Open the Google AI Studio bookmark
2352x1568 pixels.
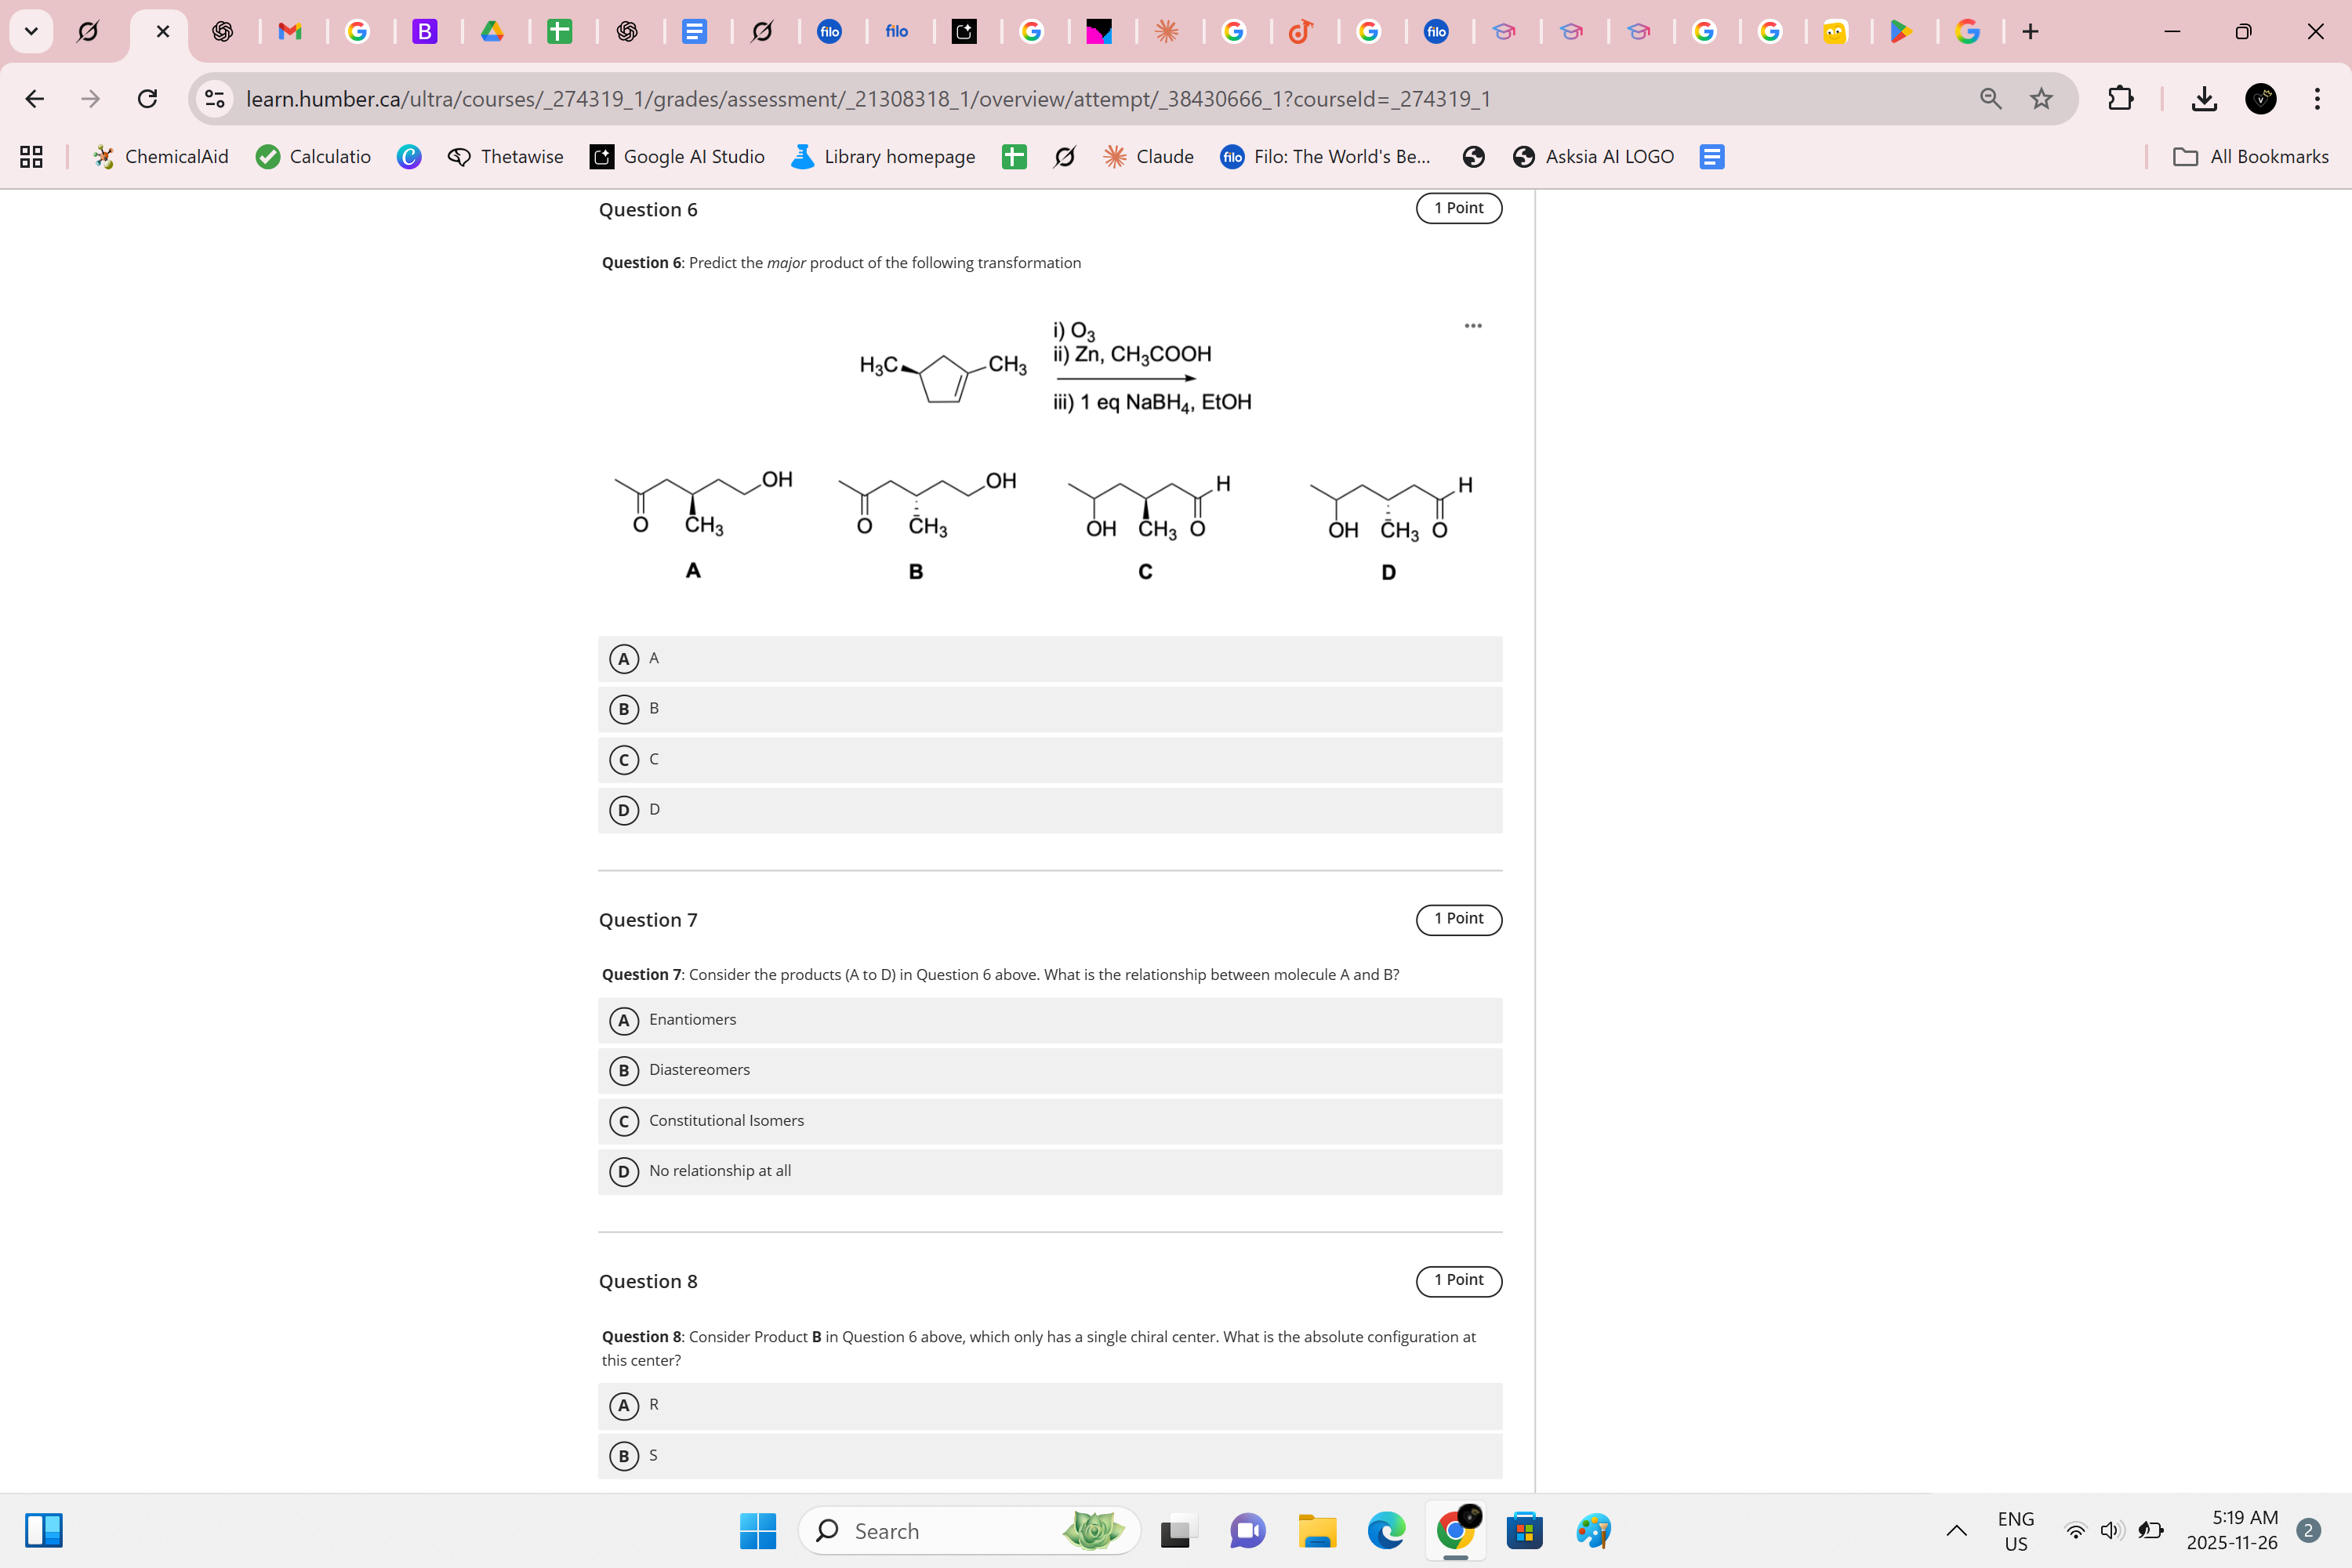(677, 156)
